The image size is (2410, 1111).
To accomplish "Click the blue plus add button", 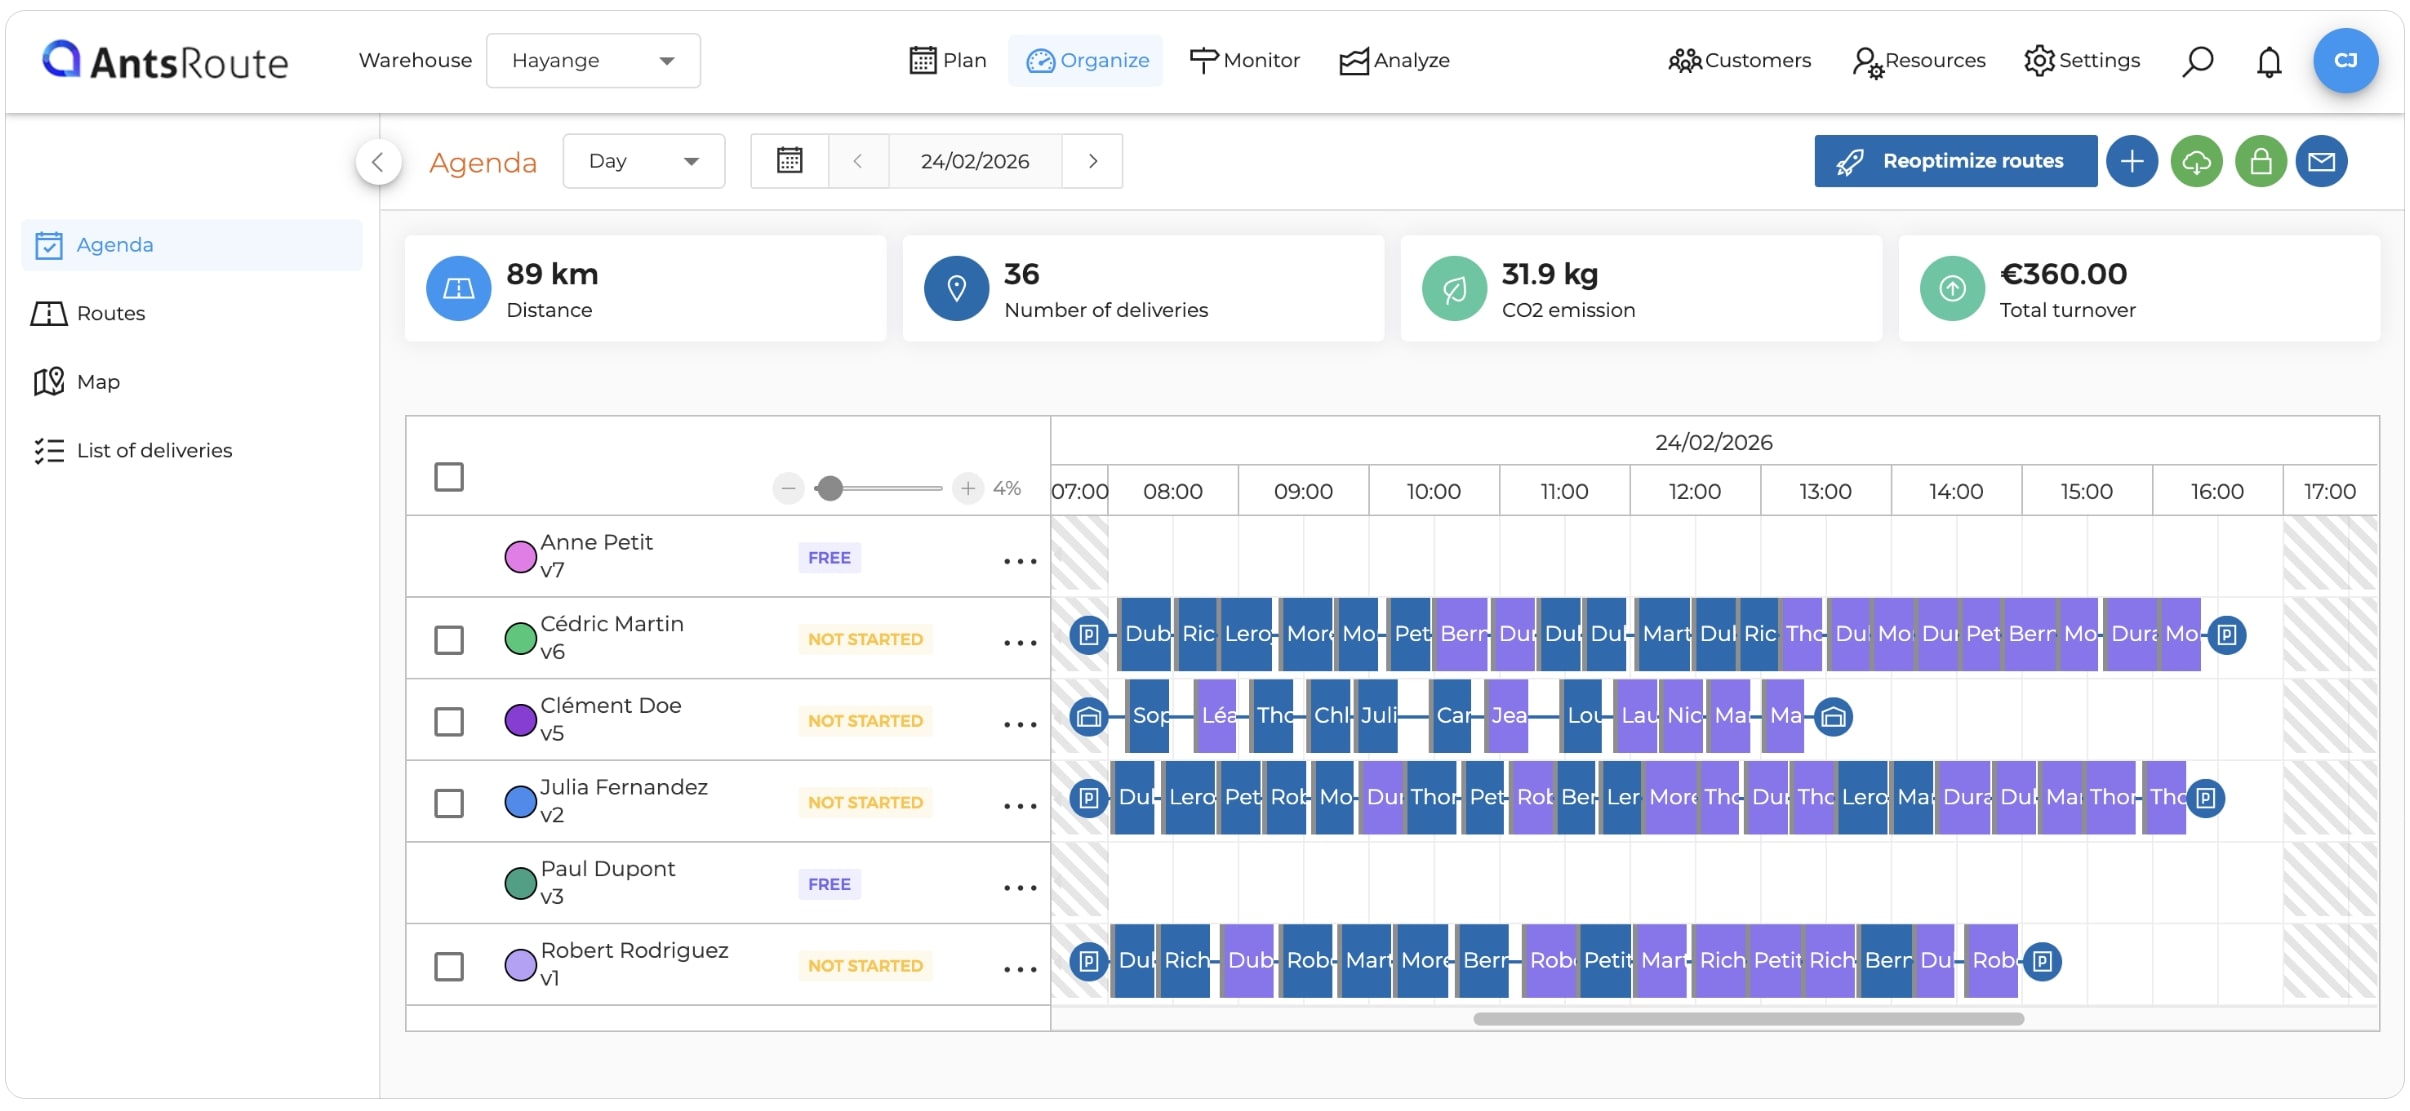I will coord(2132,161).
